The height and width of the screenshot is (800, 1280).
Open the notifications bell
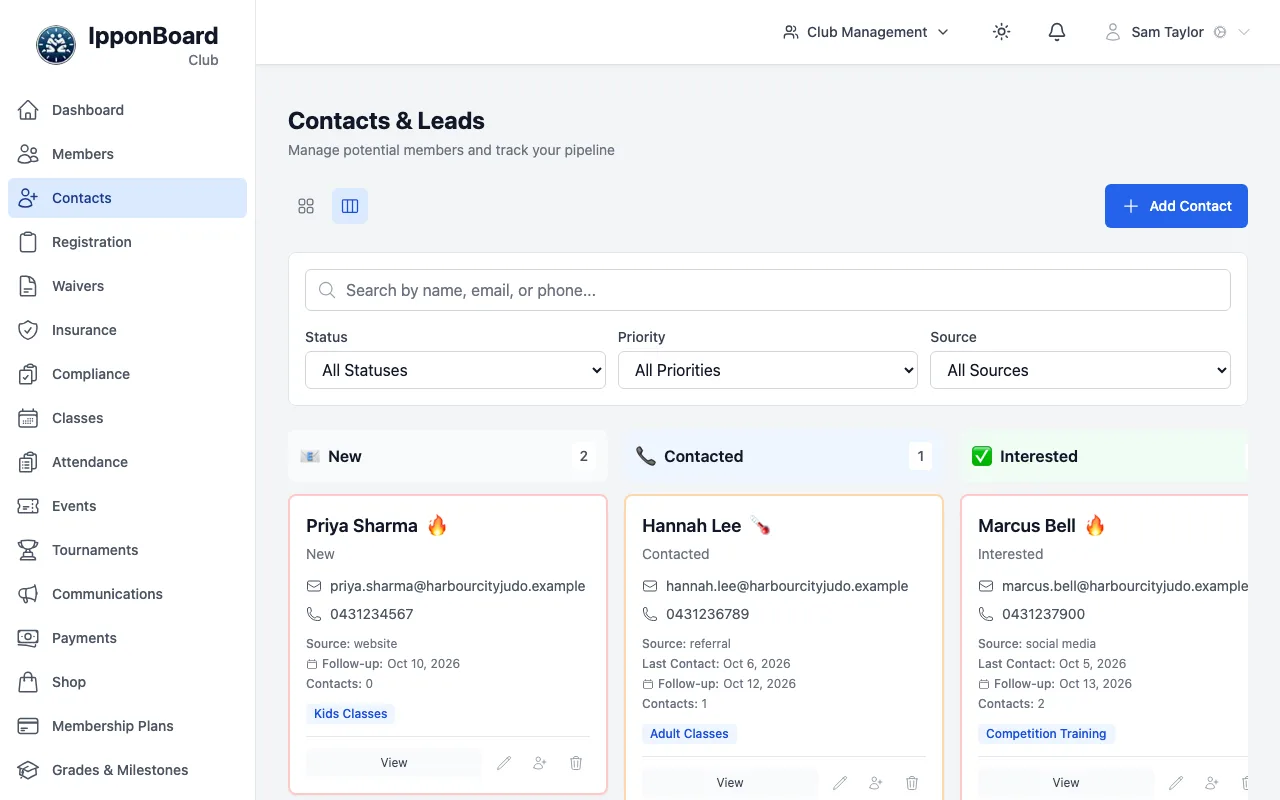1057,32
